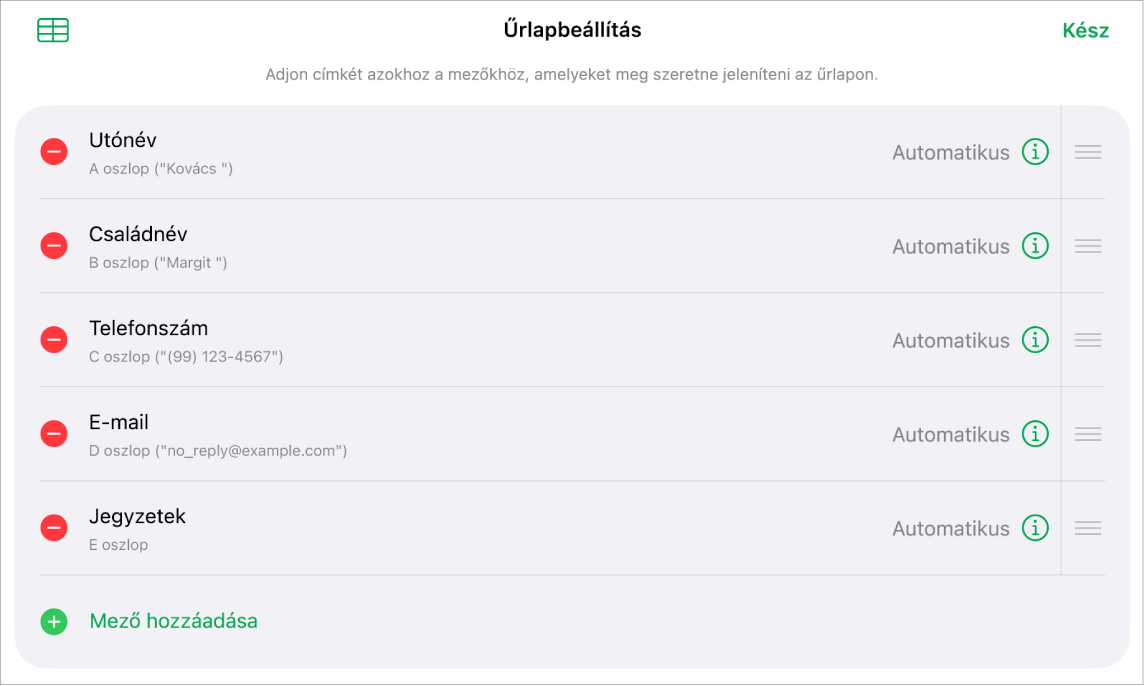Click Mező hozzáadása link
This screenshot has width=1146, height=686.
(x=173, y=621)
